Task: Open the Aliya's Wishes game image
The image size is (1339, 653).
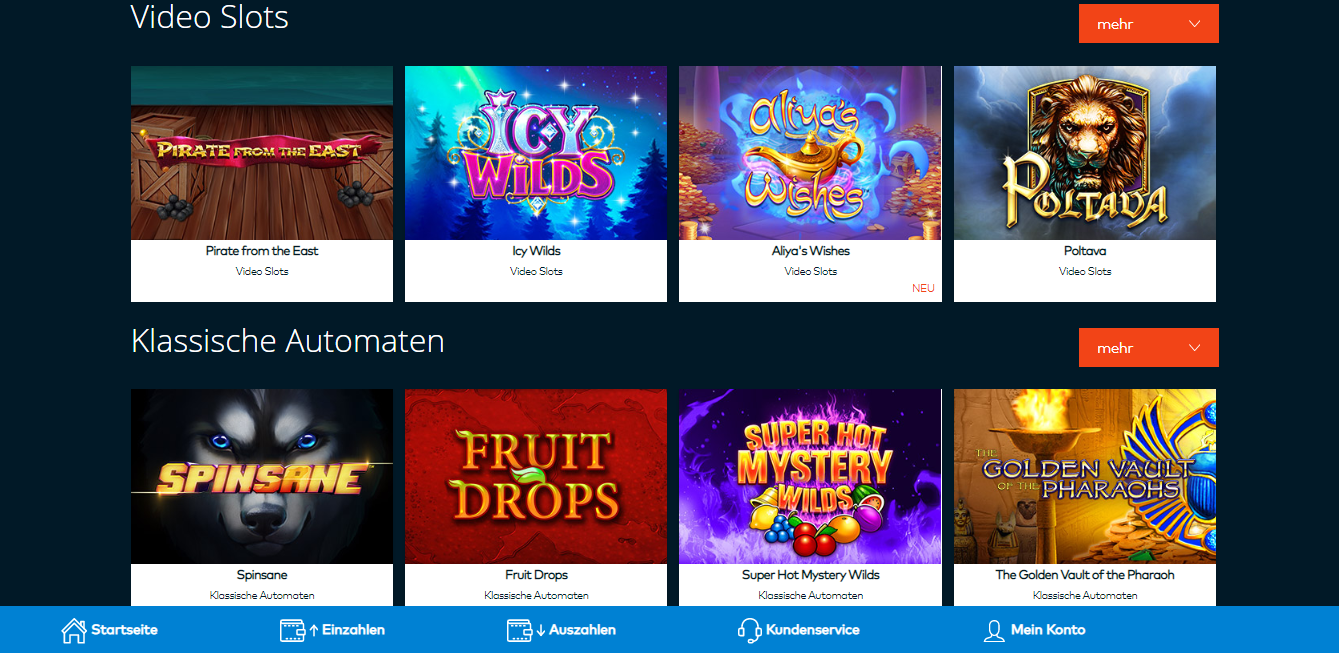Action: [x=810, y=153]
